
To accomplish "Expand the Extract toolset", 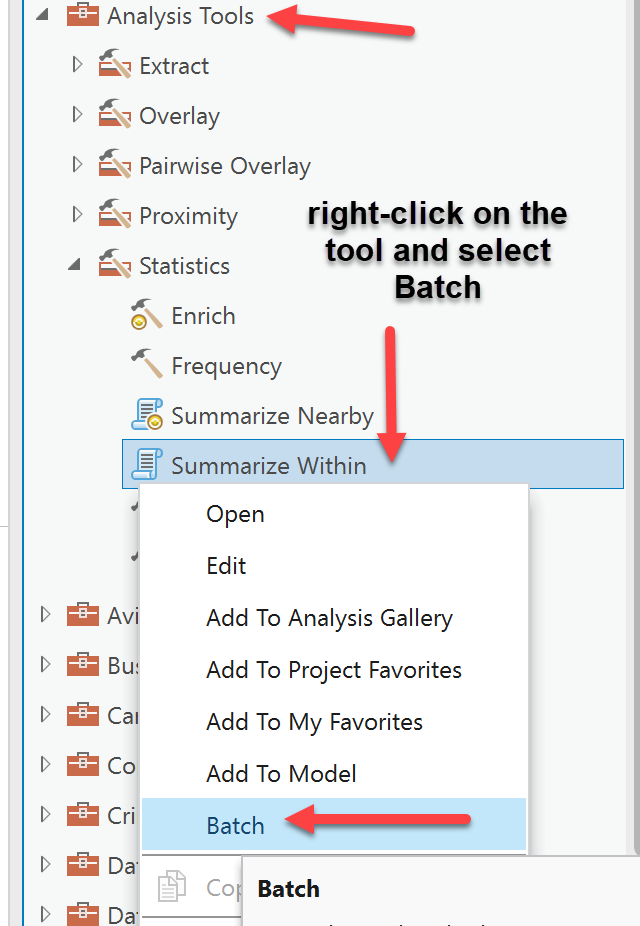I will (77, 65).
